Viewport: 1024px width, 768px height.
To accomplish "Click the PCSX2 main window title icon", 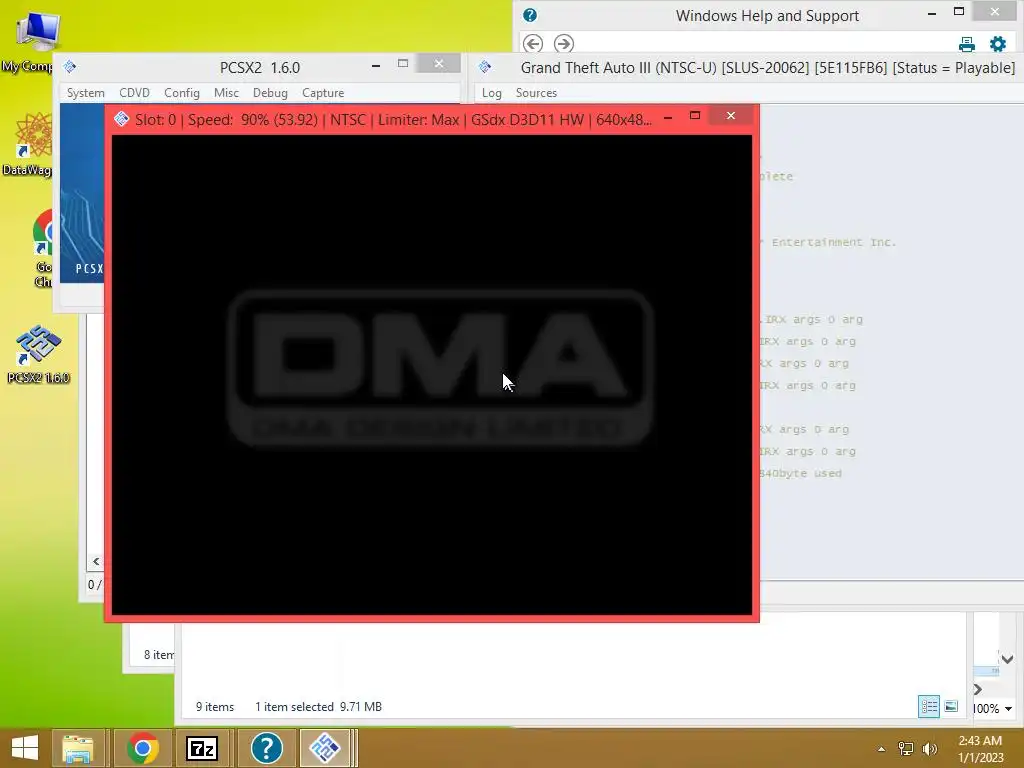I will tap(70, 67).
